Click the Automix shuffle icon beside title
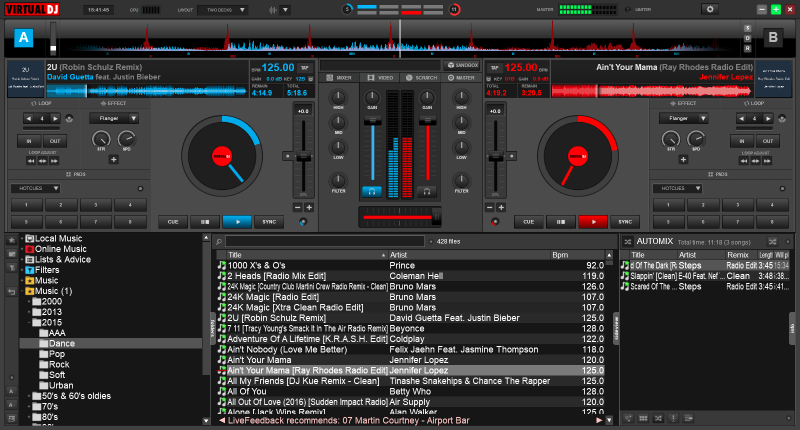This screenshot has height=430, width=800. click(x=628, y=241)
